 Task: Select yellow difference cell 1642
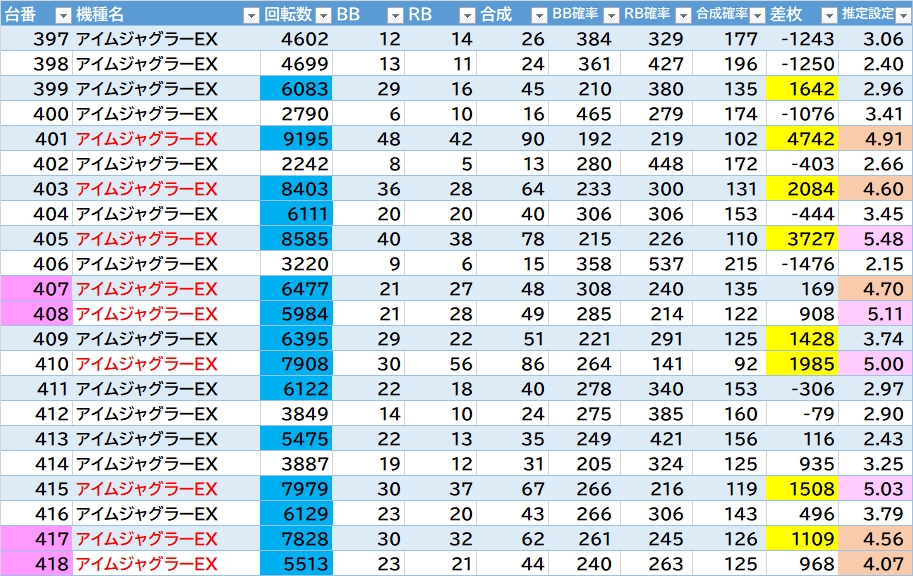coord(802,89)
